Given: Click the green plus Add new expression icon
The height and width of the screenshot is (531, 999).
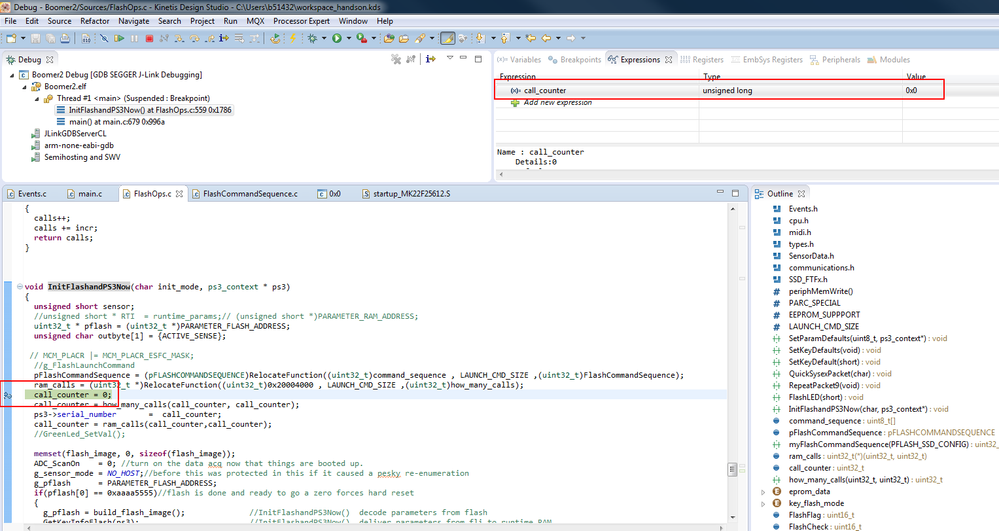Looking at the screenshot, I should 515,103.
